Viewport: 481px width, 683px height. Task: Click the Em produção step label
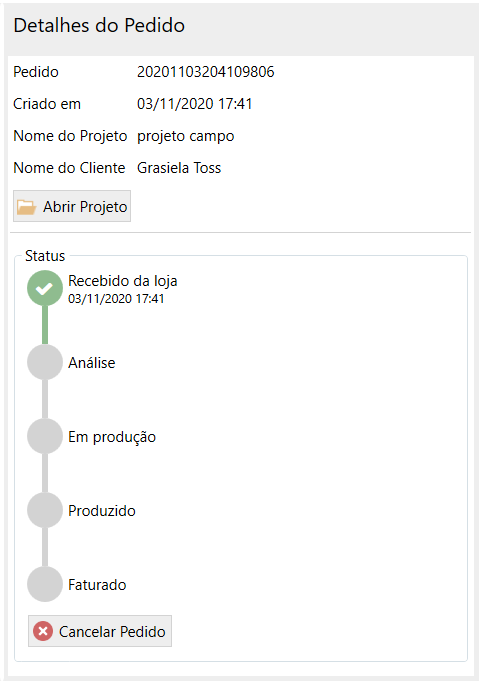click(x=112, y=437)
